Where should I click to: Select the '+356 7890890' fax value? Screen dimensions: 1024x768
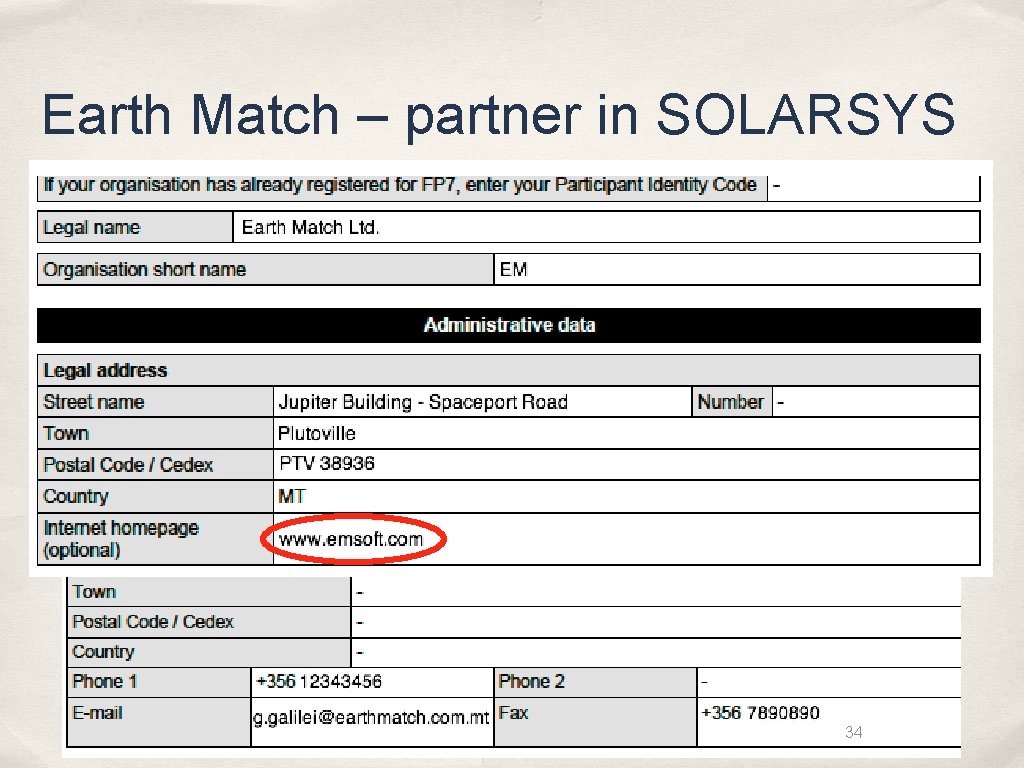pos(760,712)
